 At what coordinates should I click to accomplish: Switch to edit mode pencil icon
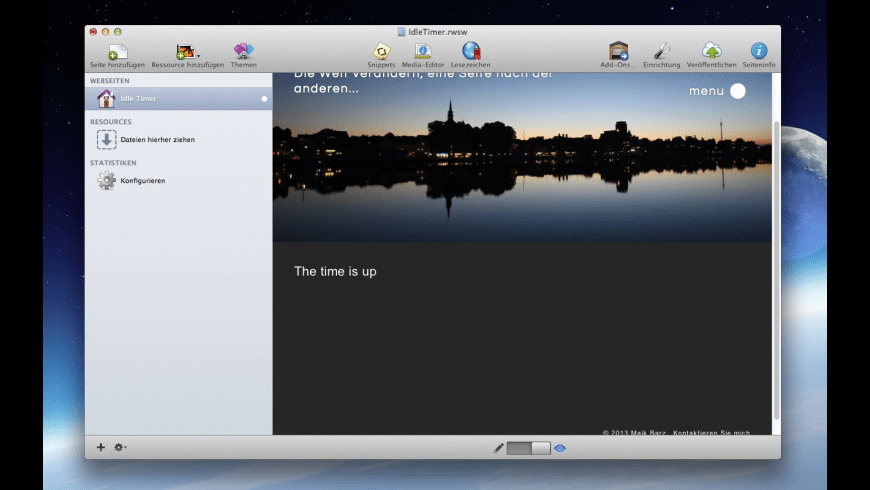click(x=498, y=448)
